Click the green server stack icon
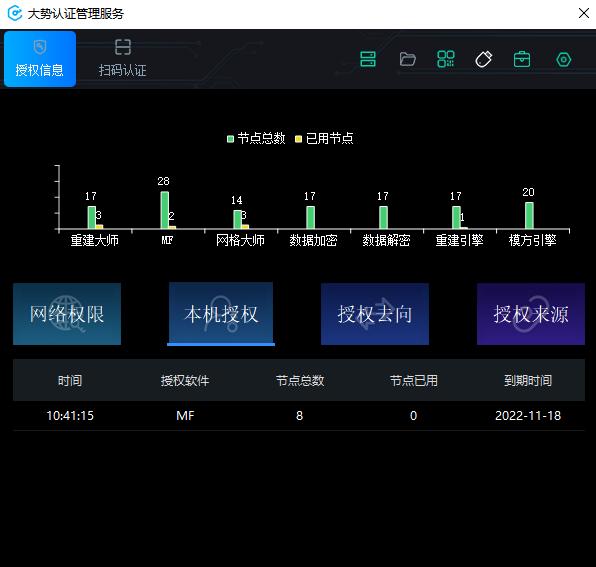 [x=368, y=59]
